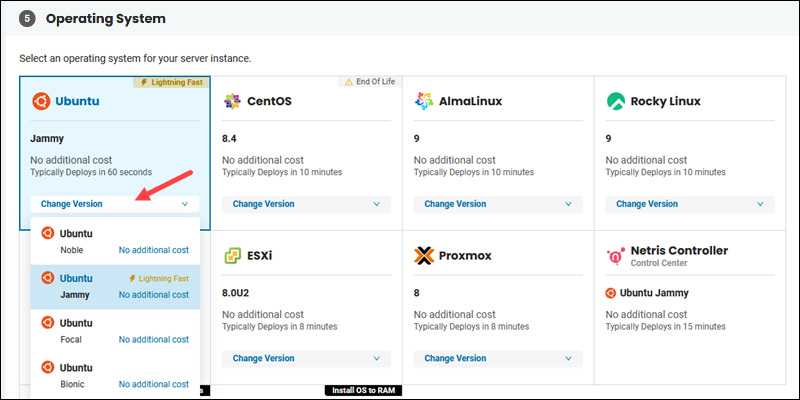Click the Install OS to RAM label

pyautogui.click(x=363, y=390)
